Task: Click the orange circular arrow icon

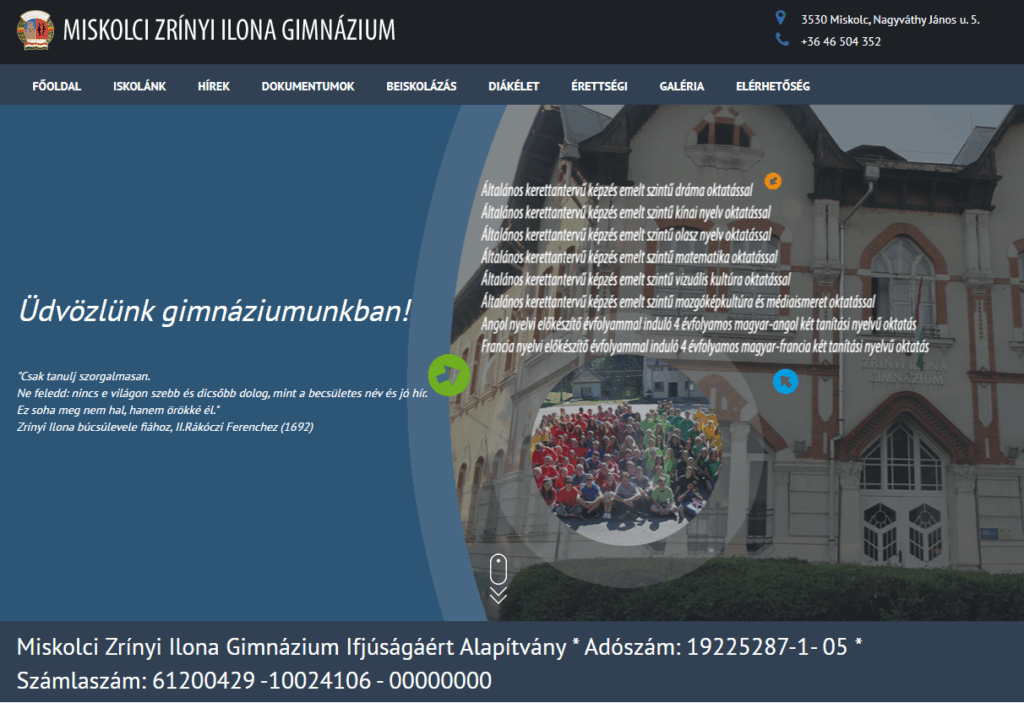Action: [772, 181]
